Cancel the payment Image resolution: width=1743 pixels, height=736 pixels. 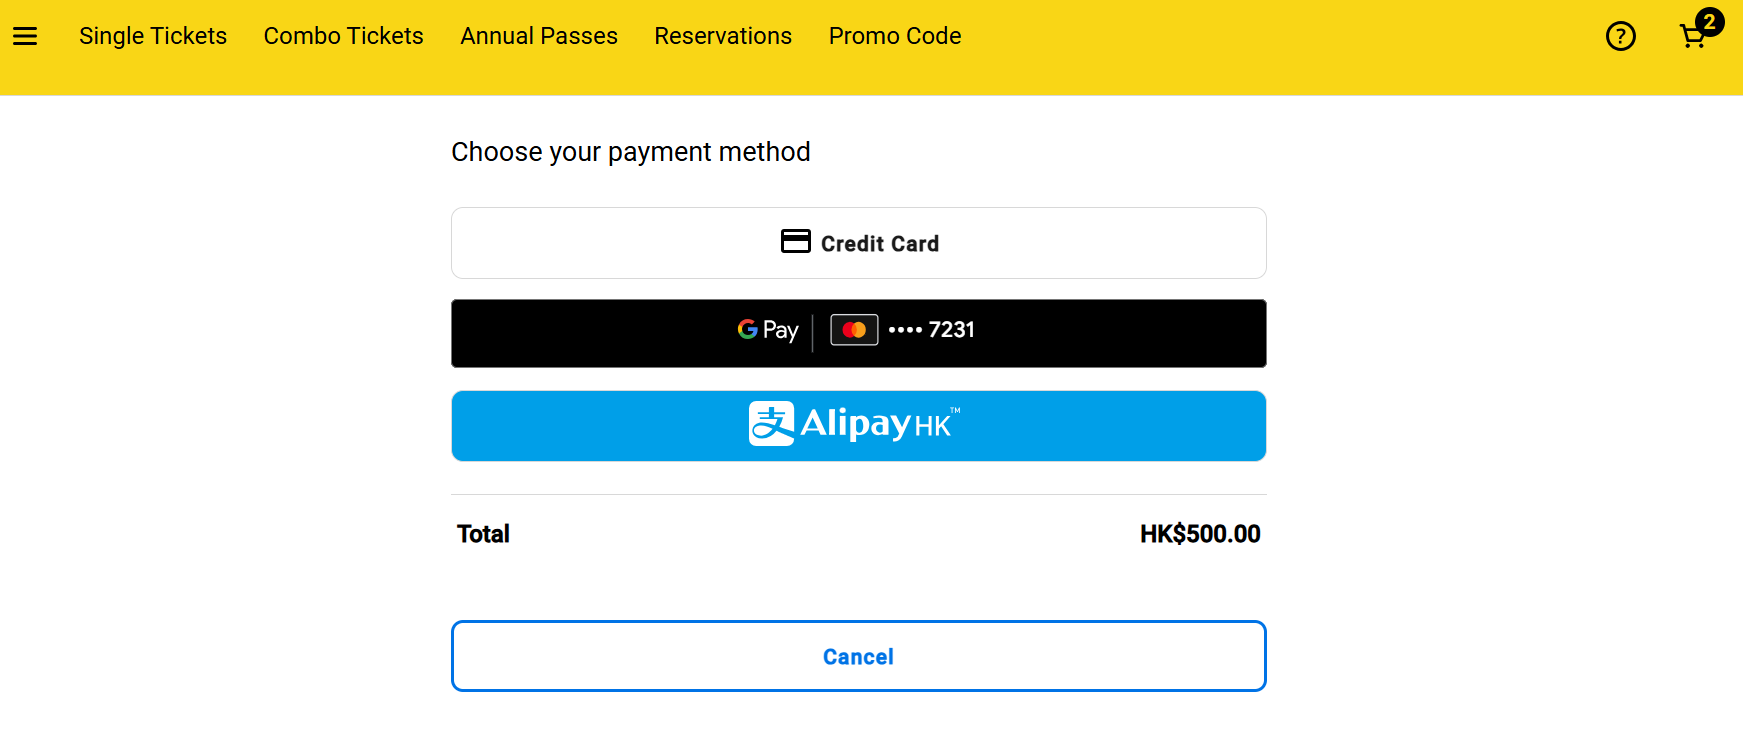click(x=858, y=656)
